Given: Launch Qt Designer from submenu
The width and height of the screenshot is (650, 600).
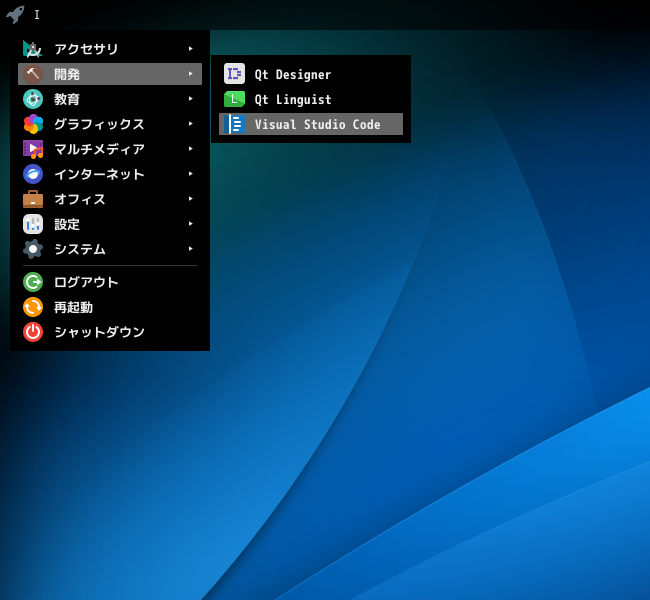Looking at the screenshot, I should [x=311, y=74].
